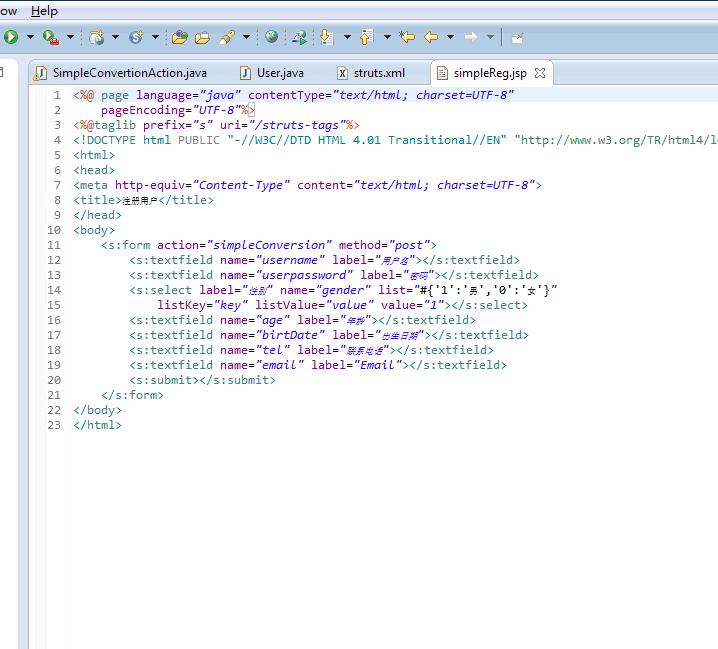Image resolution: width=718 pixels, height=649 pixels.
Task: Click the "tel" name value on line 18
Action: [x=273, y=350]
